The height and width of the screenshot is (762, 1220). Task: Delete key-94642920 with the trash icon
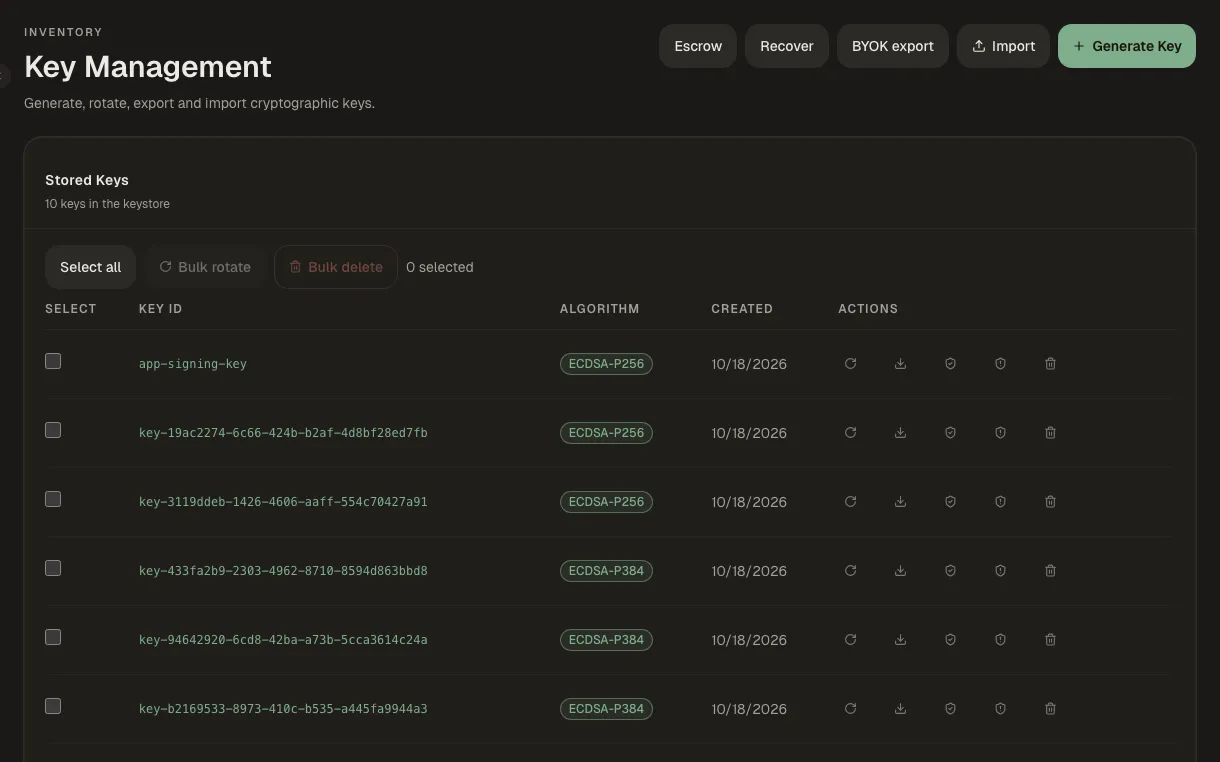tap(1050, 640)
